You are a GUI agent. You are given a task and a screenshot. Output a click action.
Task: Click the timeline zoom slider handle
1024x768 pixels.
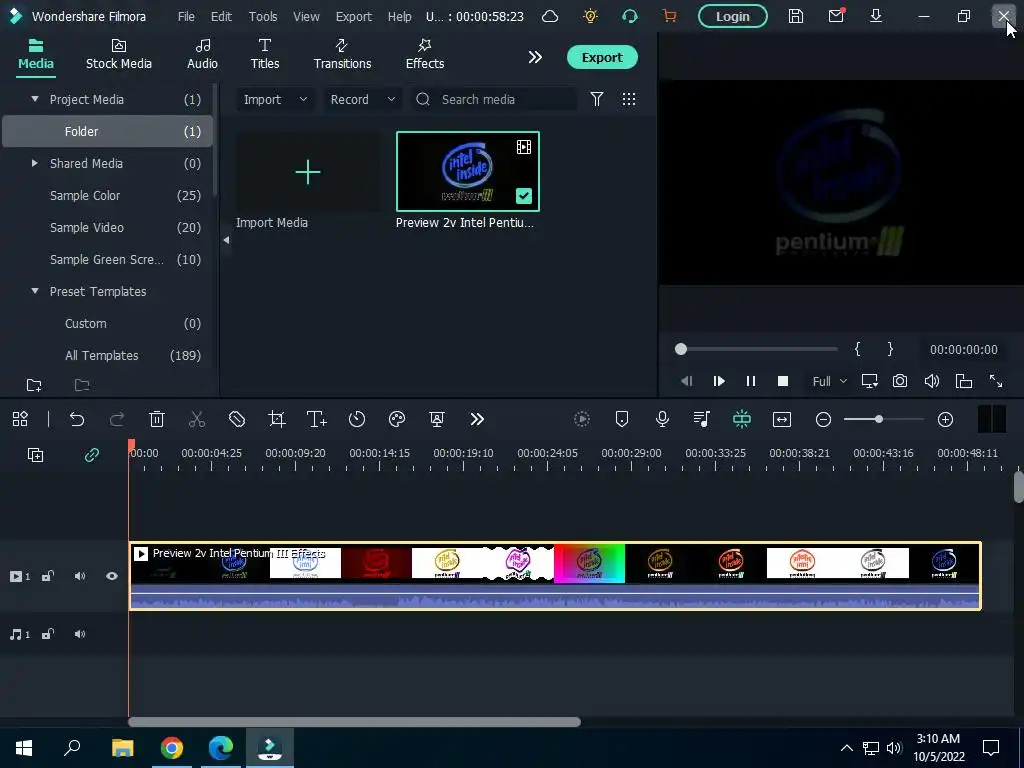pos(879,419)
